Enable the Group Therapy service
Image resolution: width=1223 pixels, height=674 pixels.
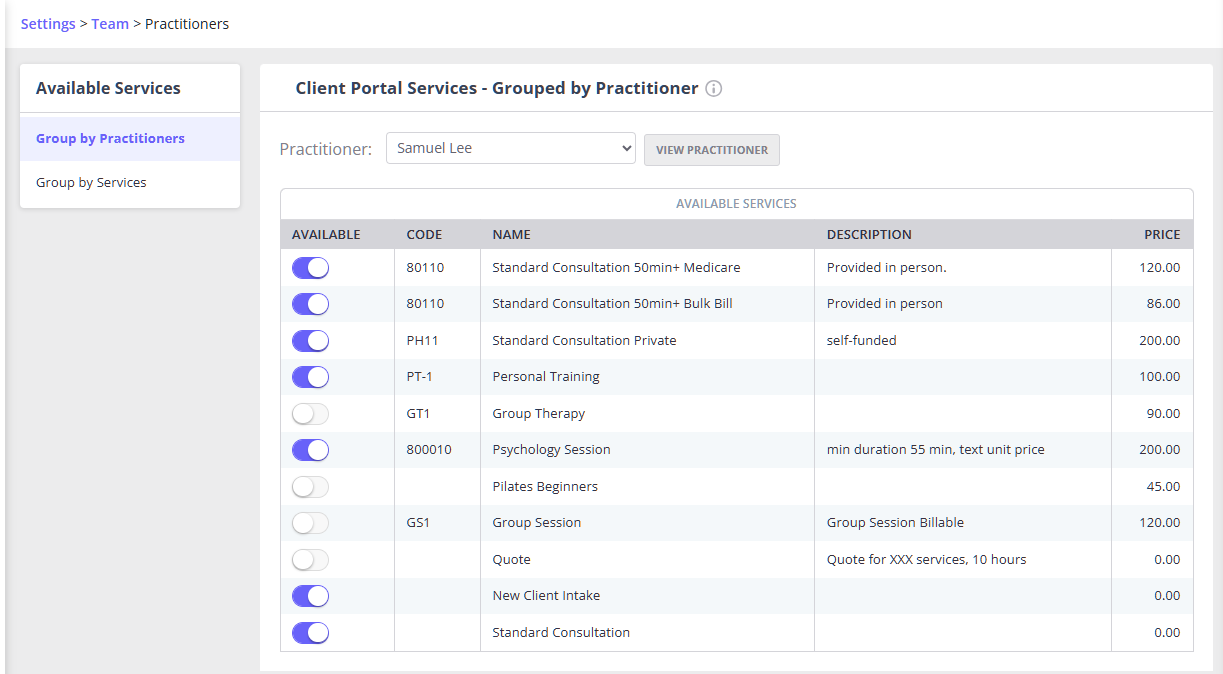click(x=310, y=414)
